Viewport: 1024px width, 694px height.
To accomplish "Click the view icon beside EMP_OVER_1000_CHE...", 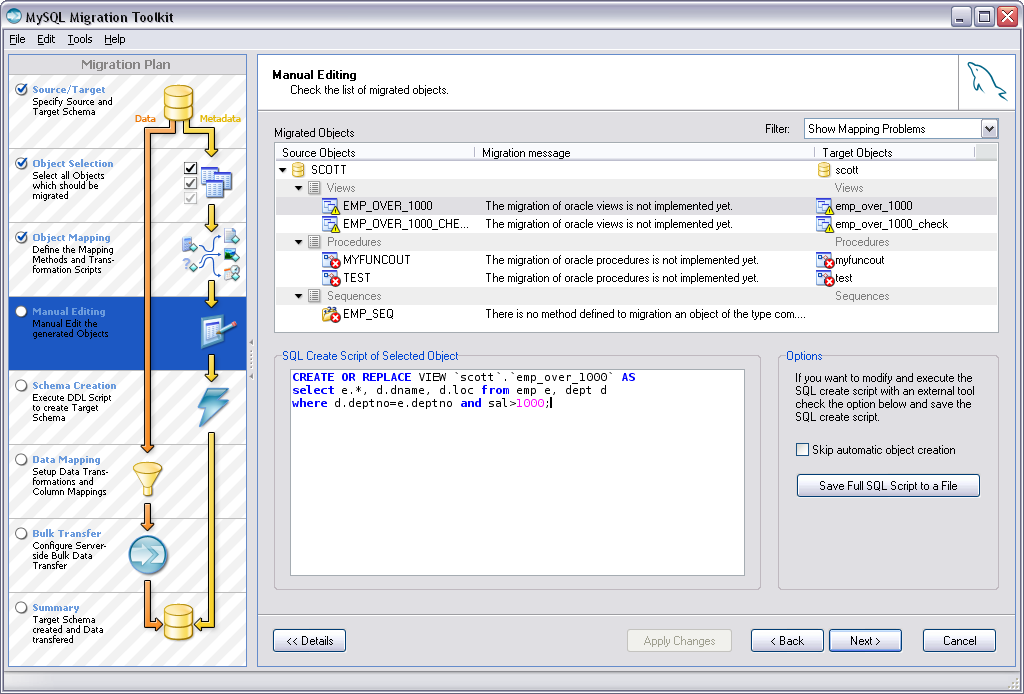I will point(330,225).
